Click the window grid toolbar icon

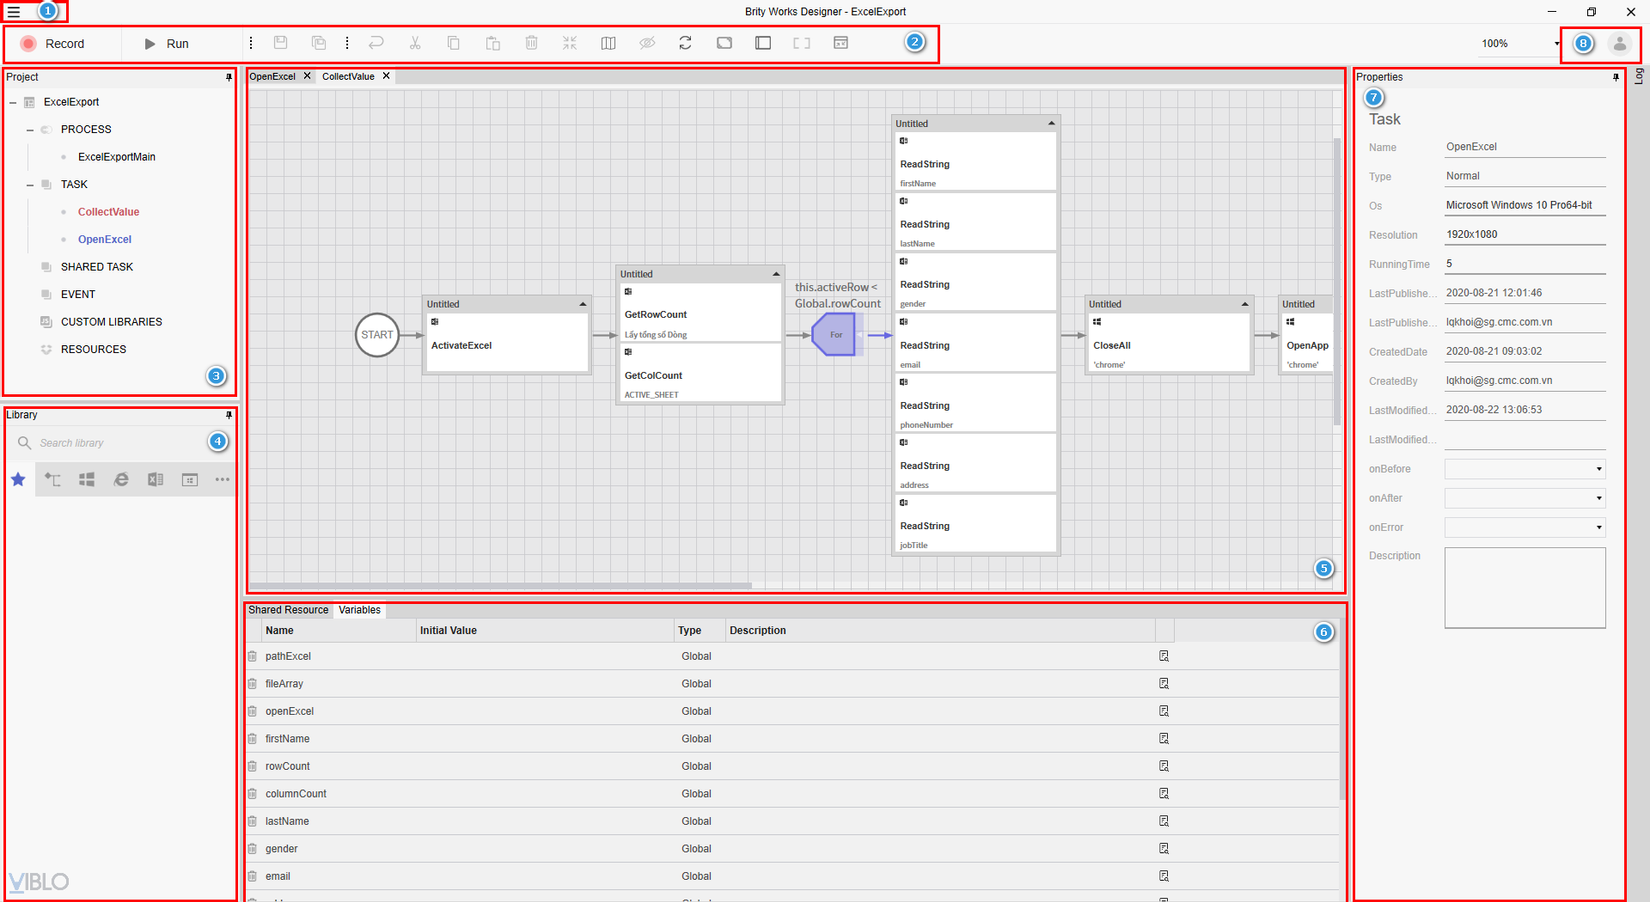(x=841, y=43)
